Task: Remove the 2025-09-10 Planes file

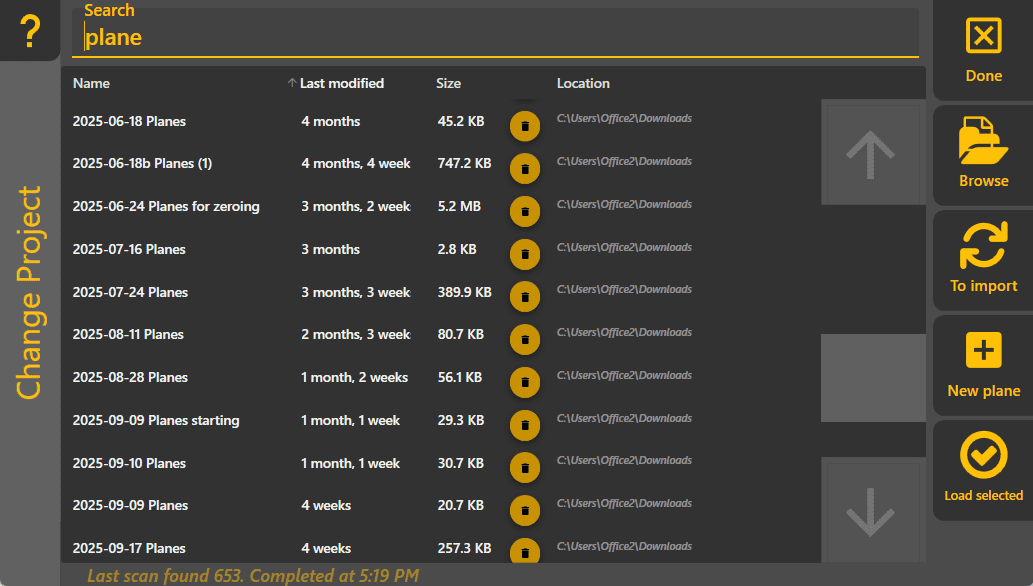Action: click(x=524, y=467)
